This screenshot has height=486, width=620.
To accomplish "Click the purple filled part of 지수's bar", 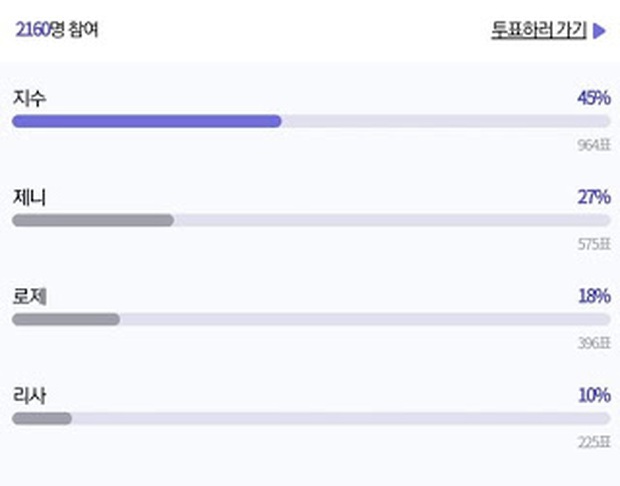I will 146,121.
